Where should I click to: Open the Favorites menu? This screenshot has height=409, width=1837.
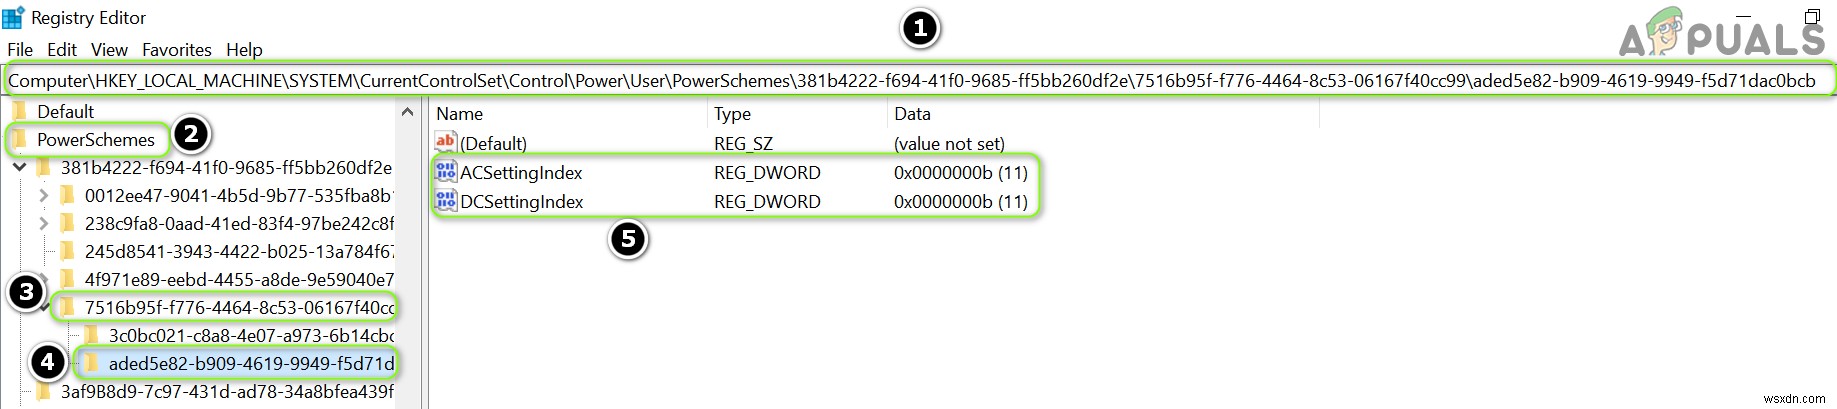176,50
